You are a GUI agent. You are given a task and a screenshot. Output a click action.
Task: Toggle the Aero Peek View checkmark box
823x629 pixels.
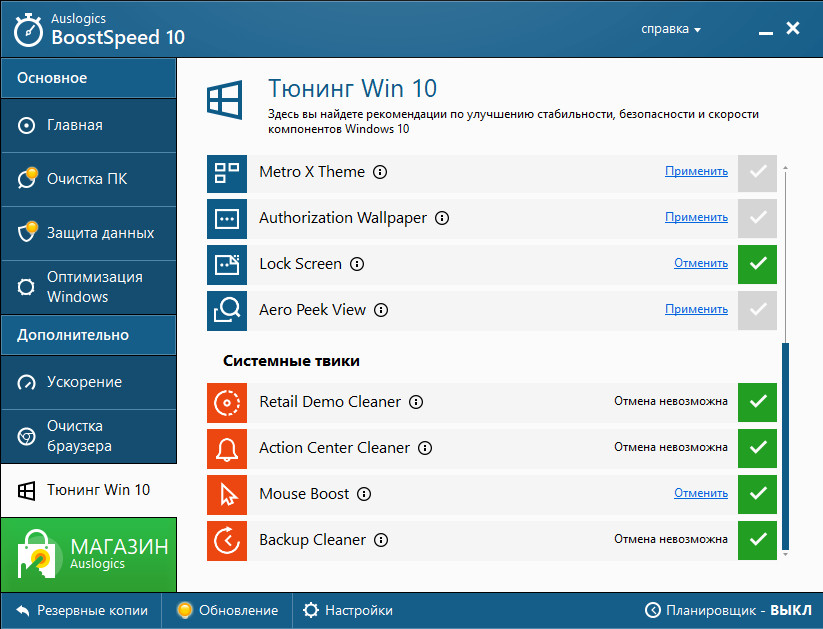tap(757, 311)
